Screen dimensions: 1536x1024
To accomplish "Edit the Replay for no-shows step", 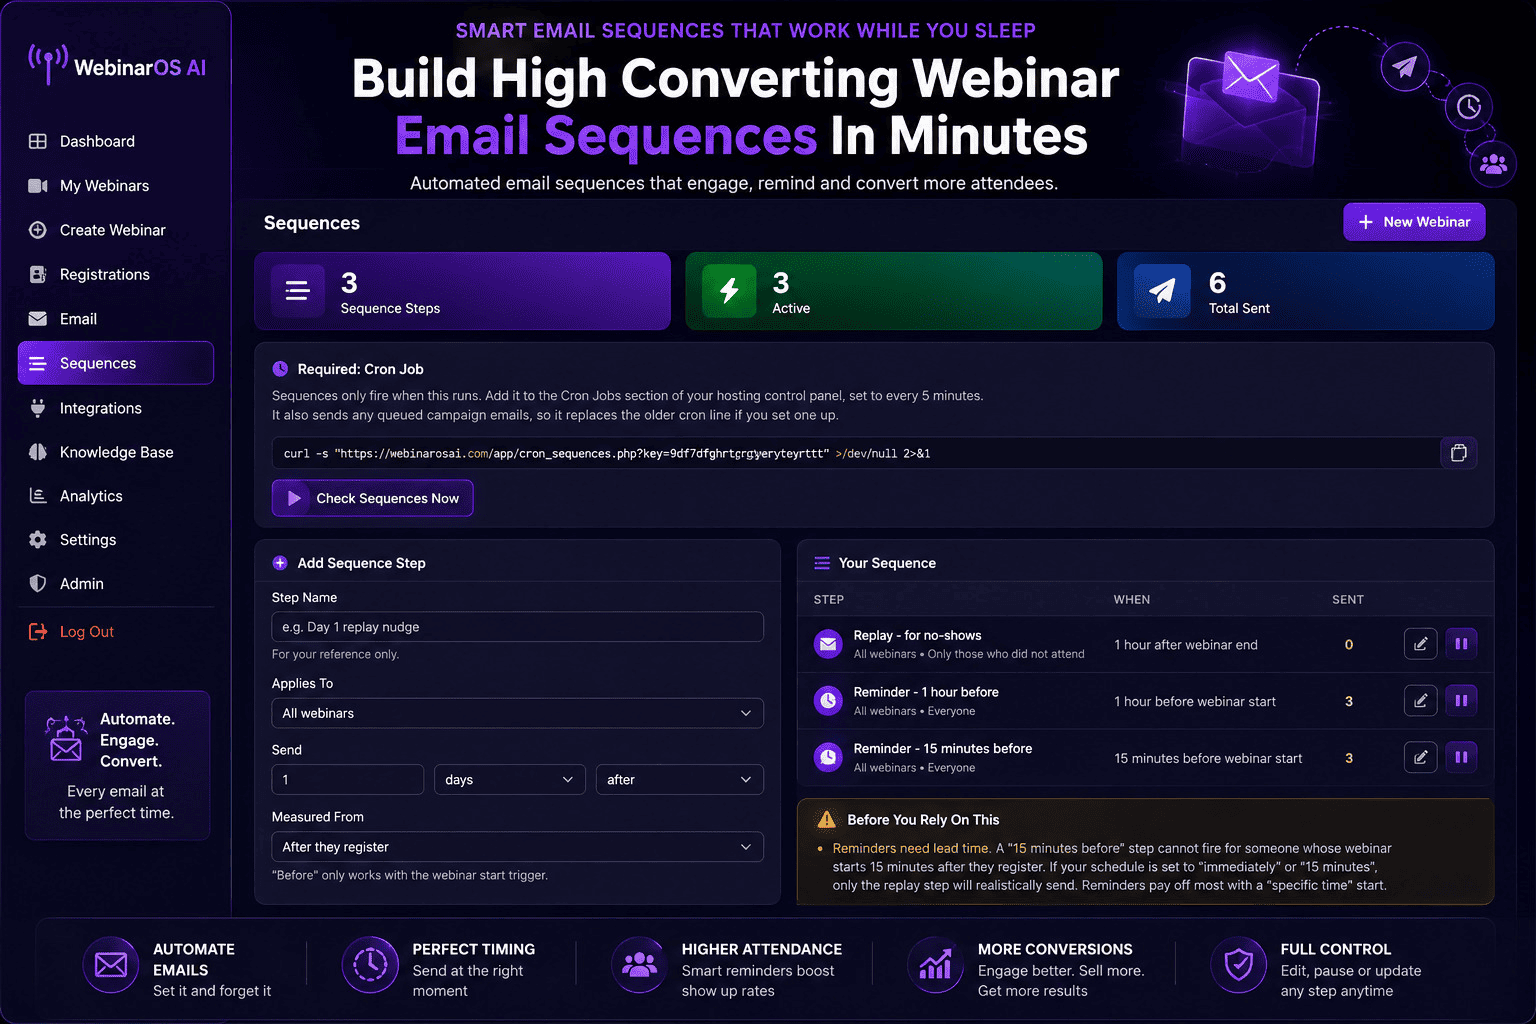I will (x=1420, y=644).
